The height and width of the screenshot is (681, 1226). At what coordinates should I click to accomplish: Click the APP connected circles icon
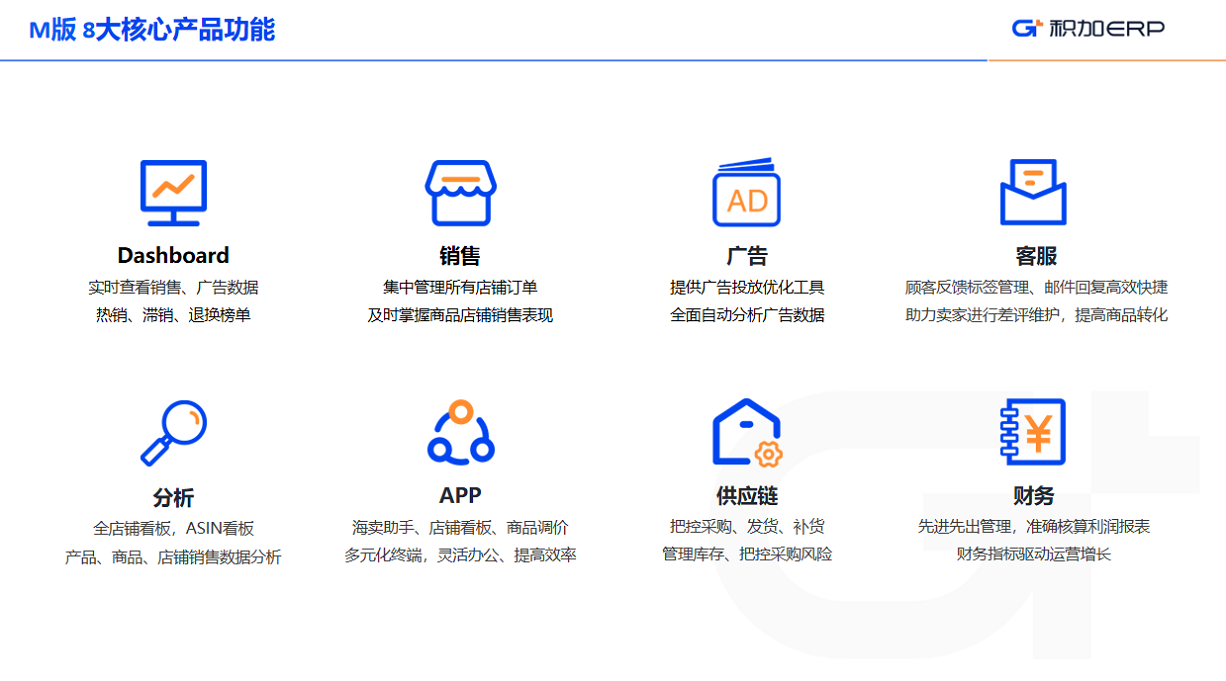click(x=460, y=431)
